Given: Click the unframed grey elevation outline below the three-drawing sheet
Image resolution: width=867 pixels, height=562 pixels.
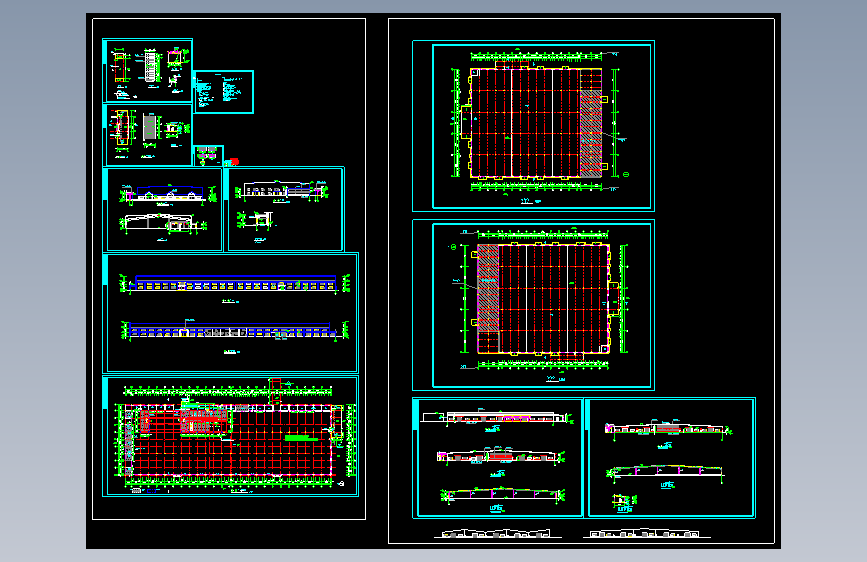Looking at the screenshot, I should [498, 533].
